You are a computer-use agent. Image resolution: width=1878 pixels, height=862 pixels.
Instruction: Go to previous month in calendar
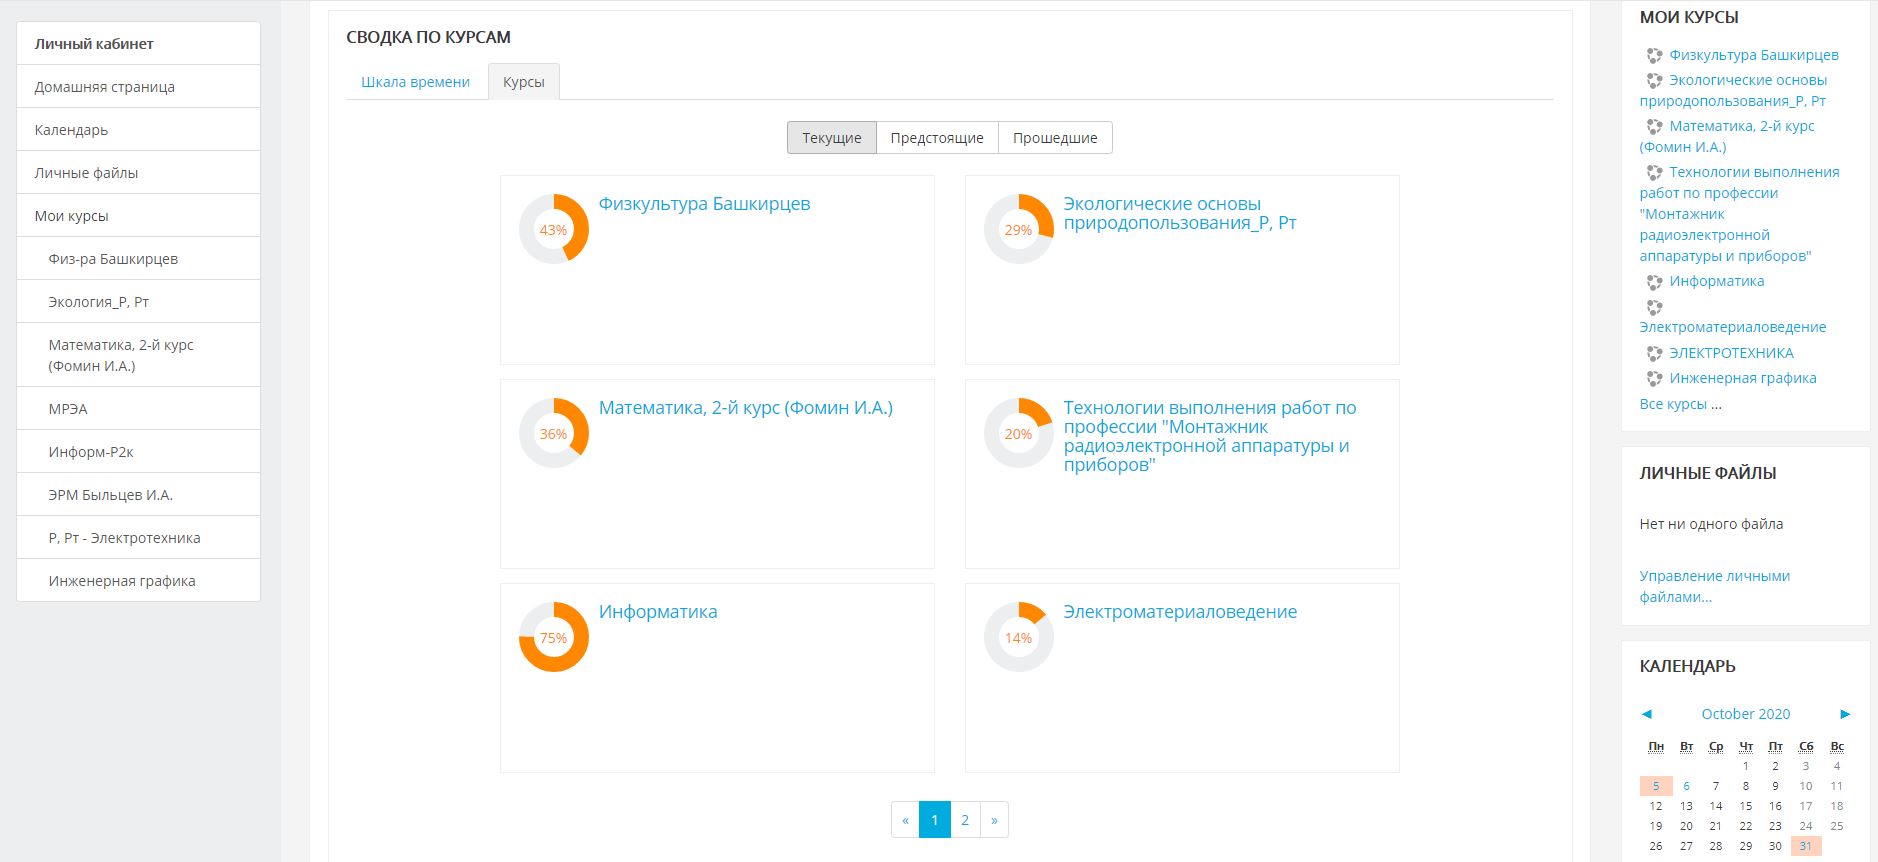click(1646, 714)
